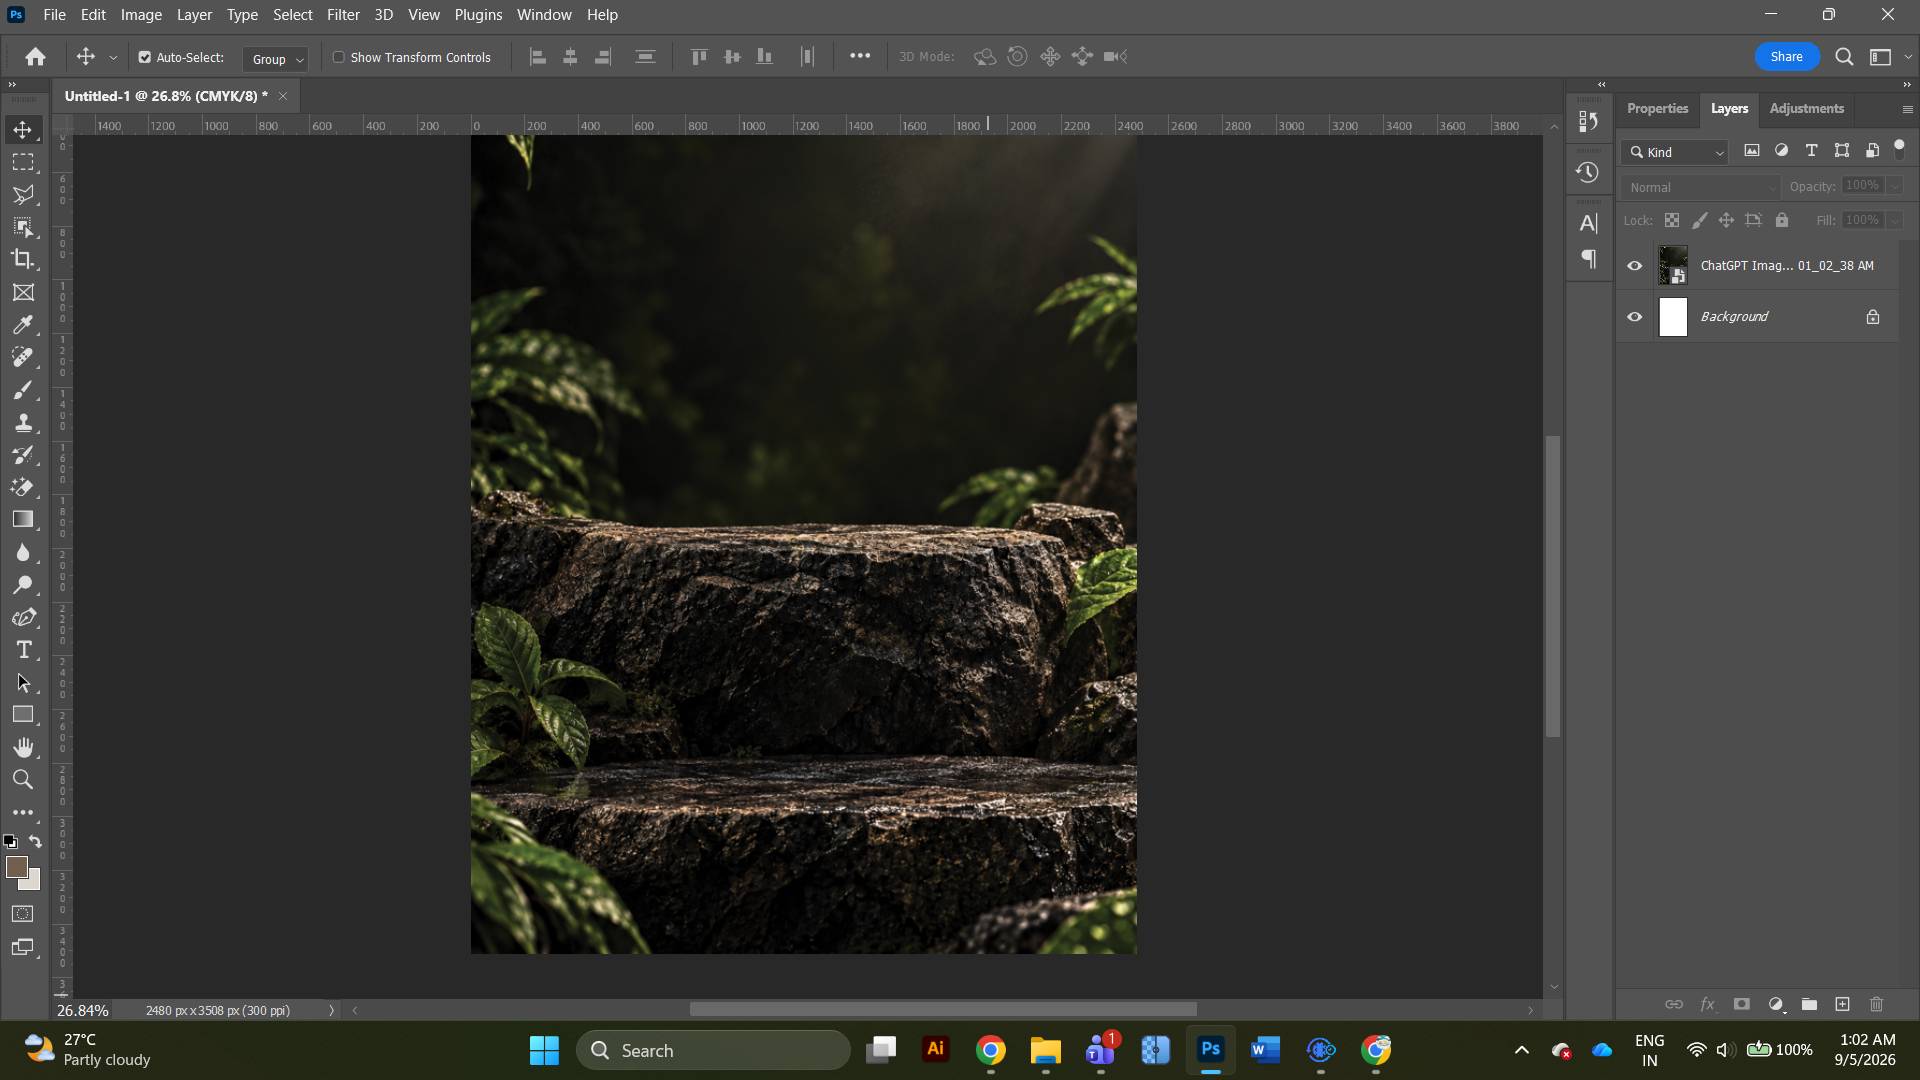Open the Group auto-select dropdown

pyautogui.click(x=275, y=59)
